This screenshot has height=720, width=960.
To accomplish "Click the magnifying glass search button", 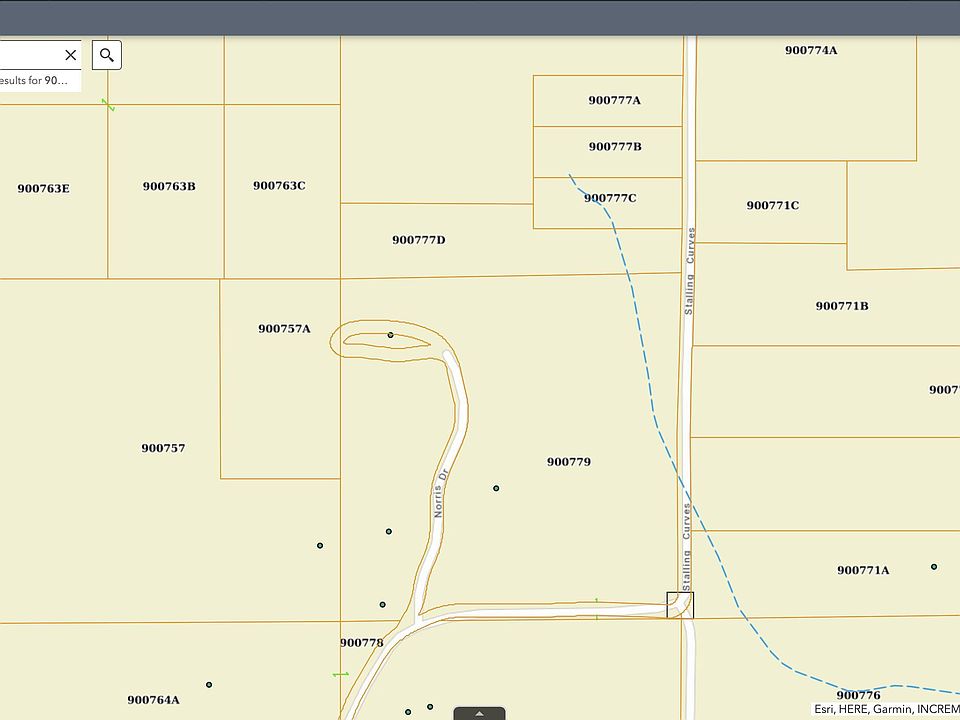I will (107, 55).
